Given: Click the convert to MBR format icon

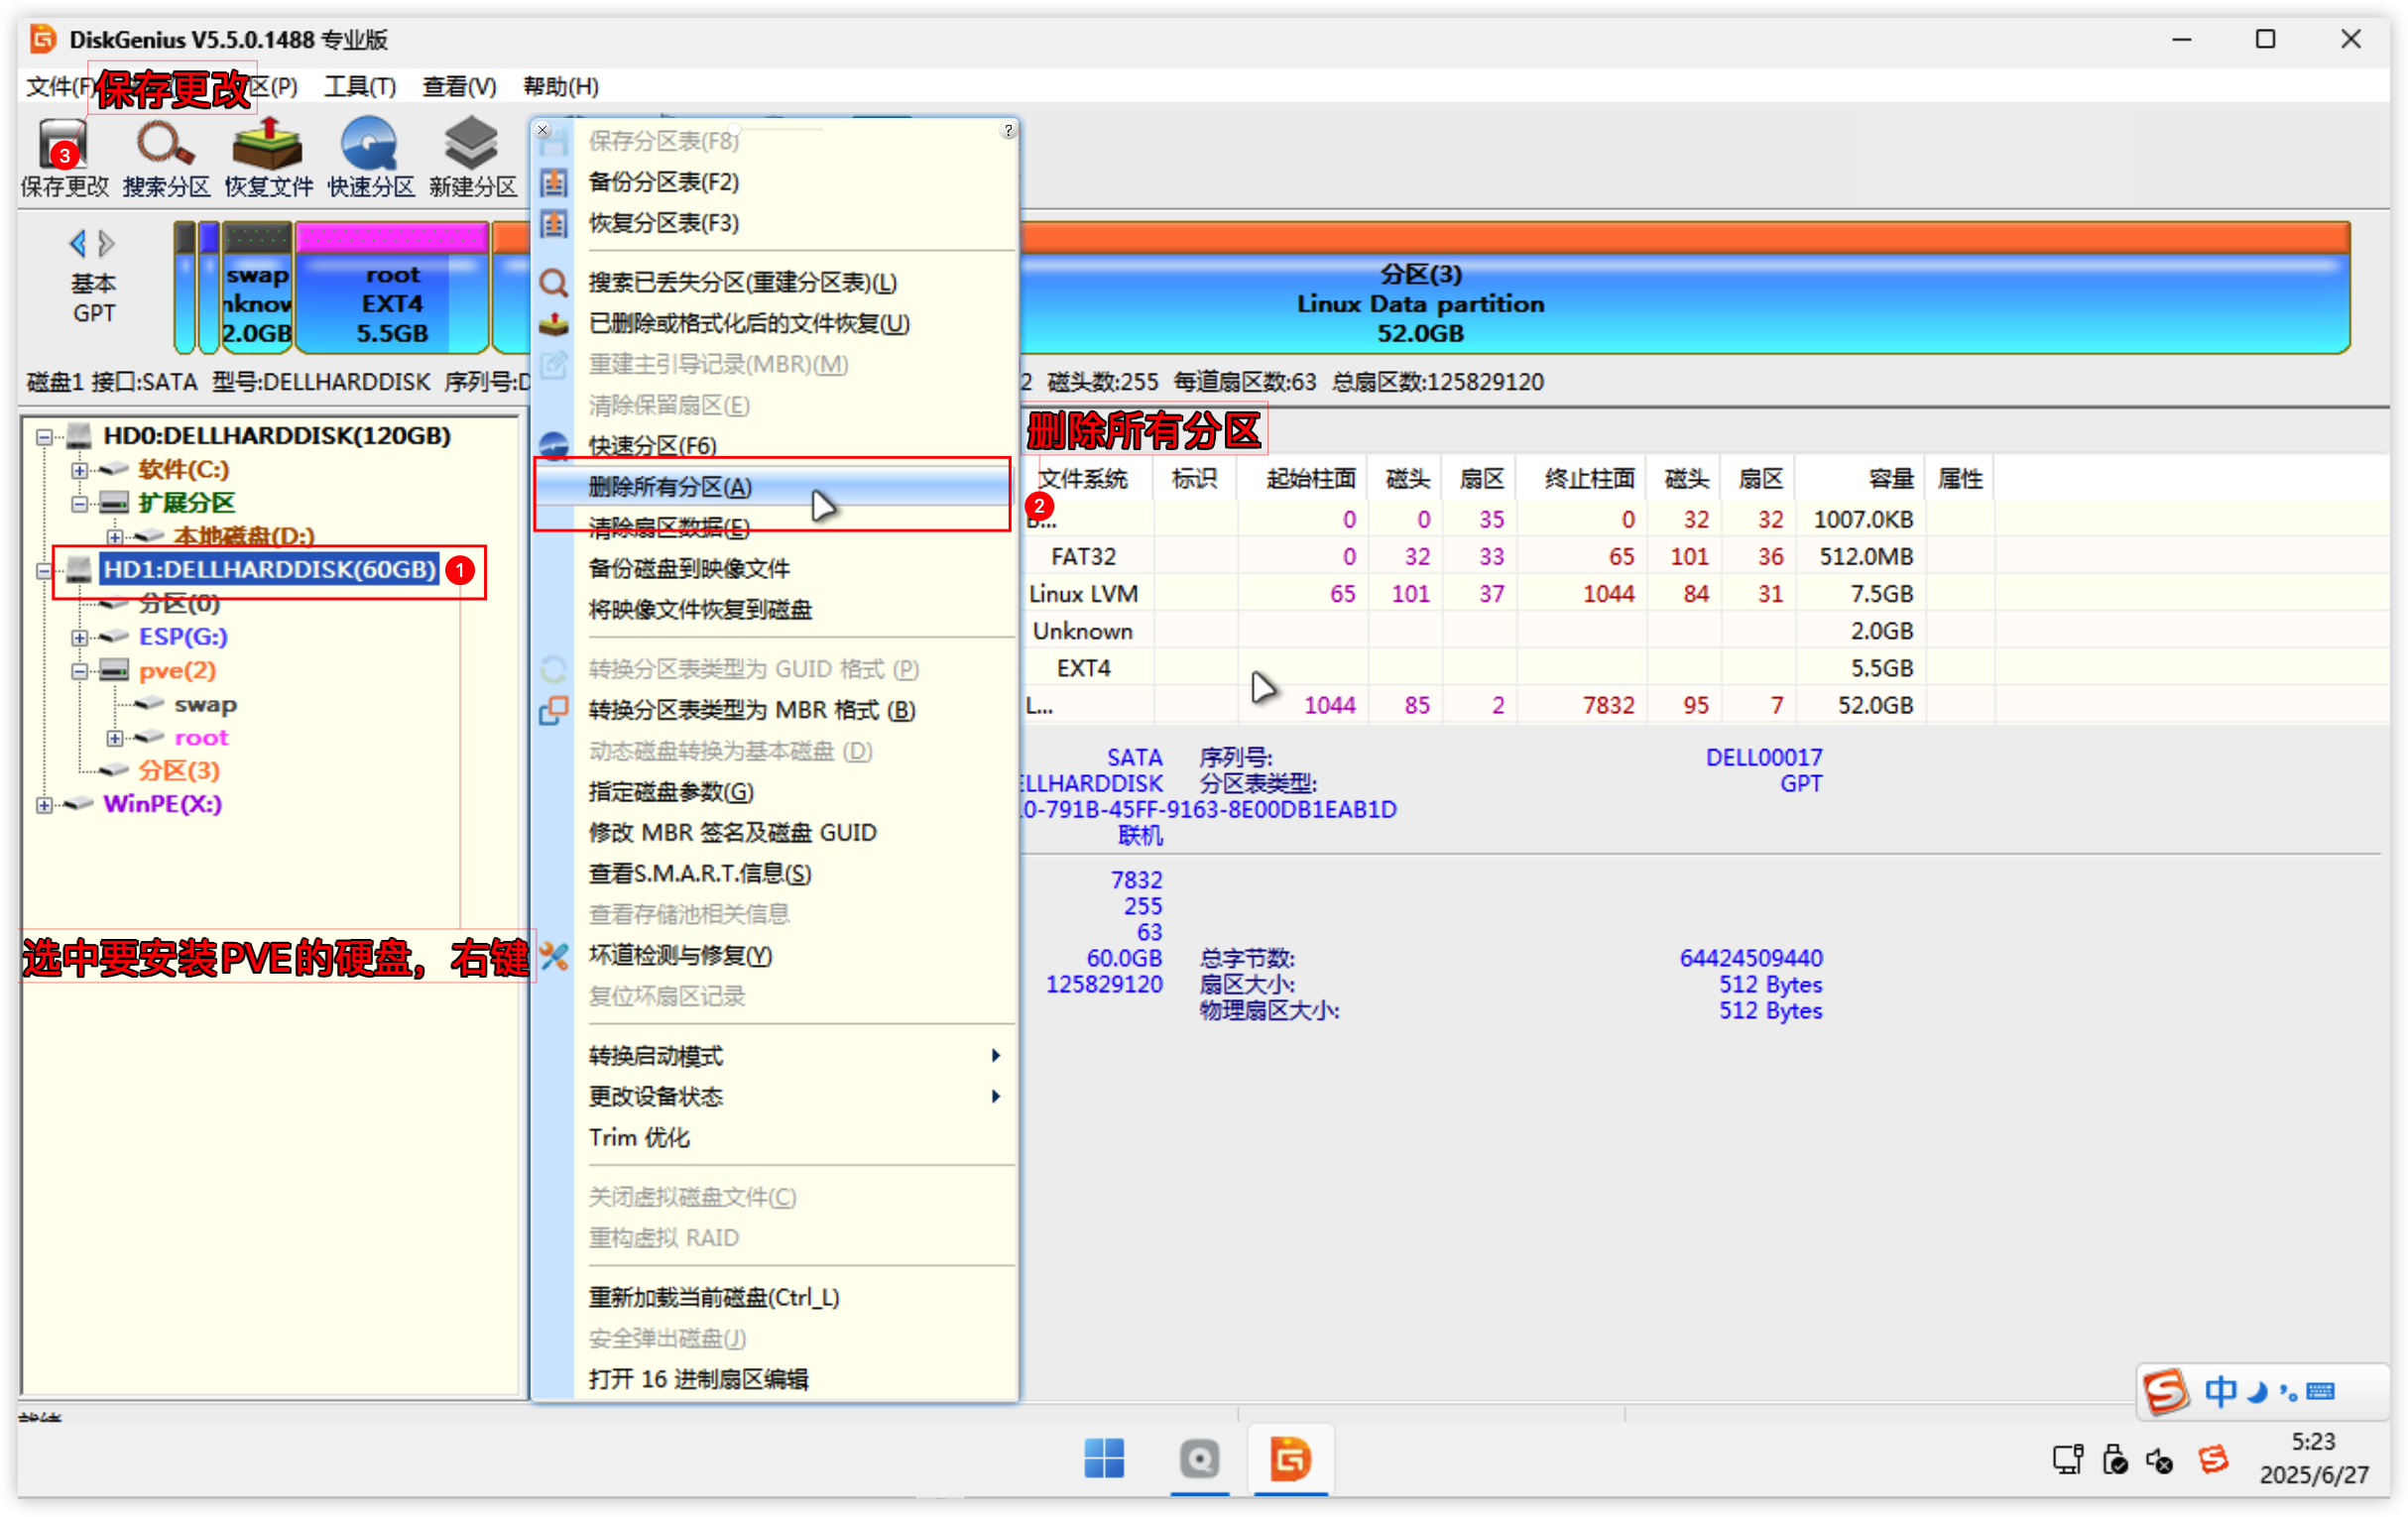Looking at the screenshot, I should [554, 711].
